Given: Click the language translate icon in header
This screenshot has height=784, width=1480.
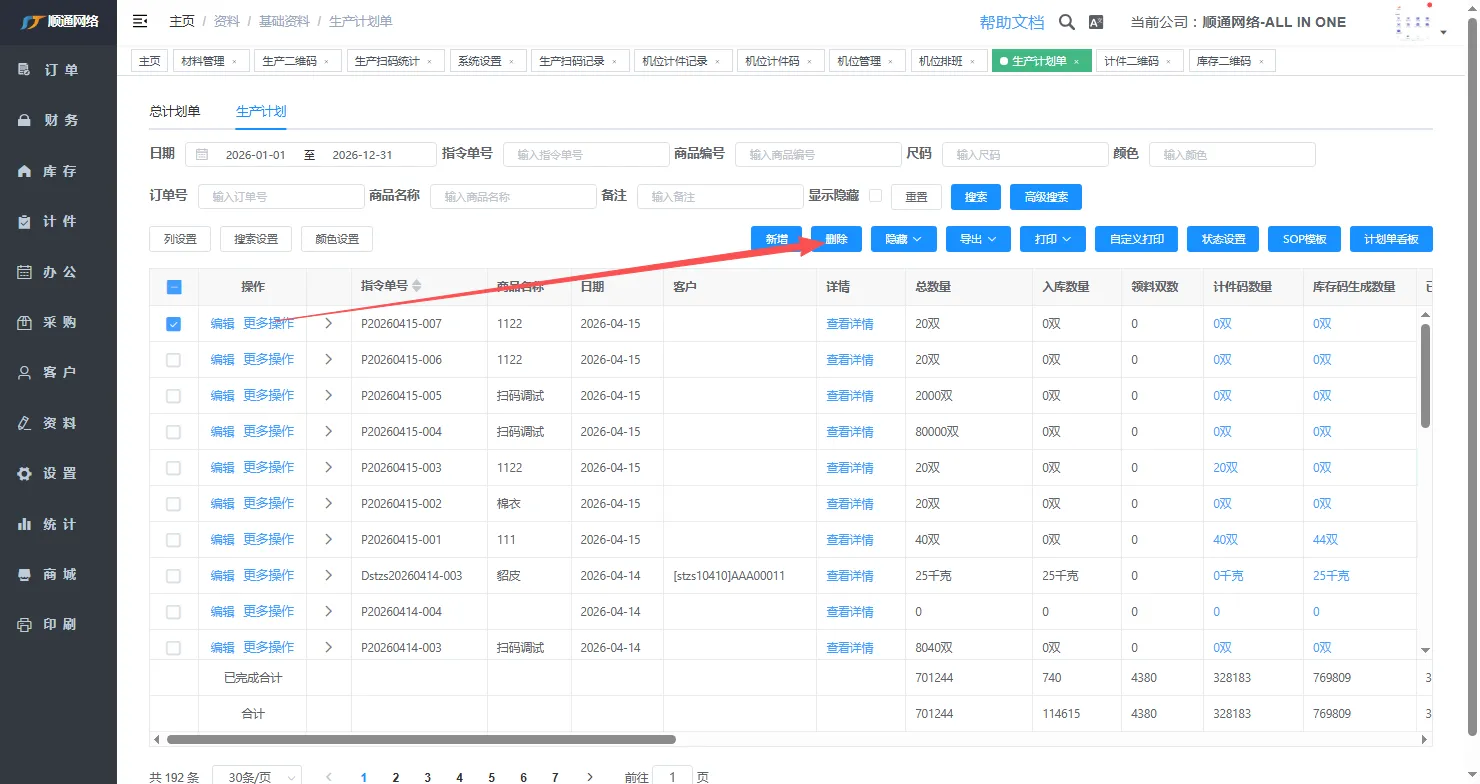Looking at the screenshot, I should click(1096, 22).
